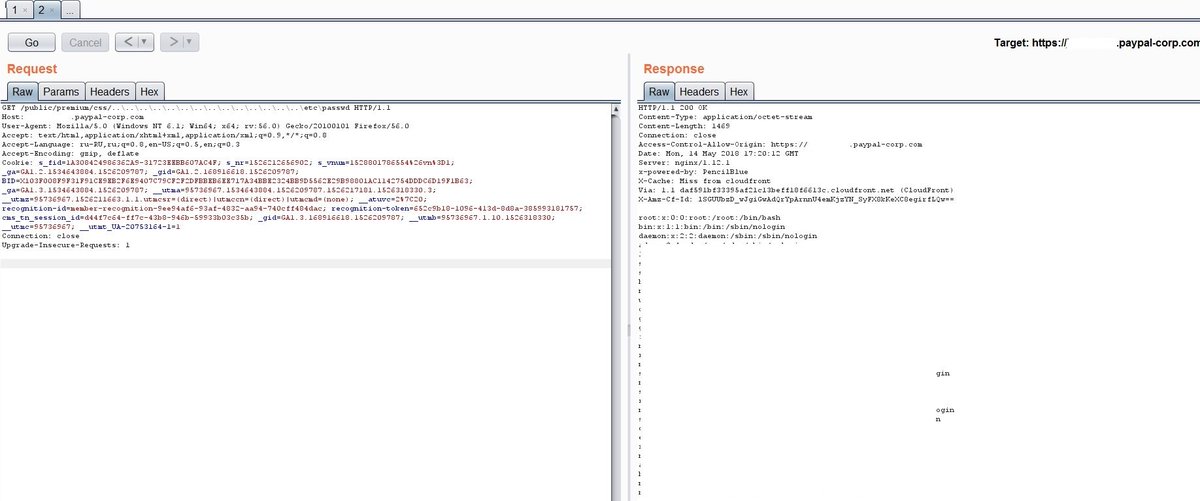Click Connection: close in the Response pane

coord(677,135)
